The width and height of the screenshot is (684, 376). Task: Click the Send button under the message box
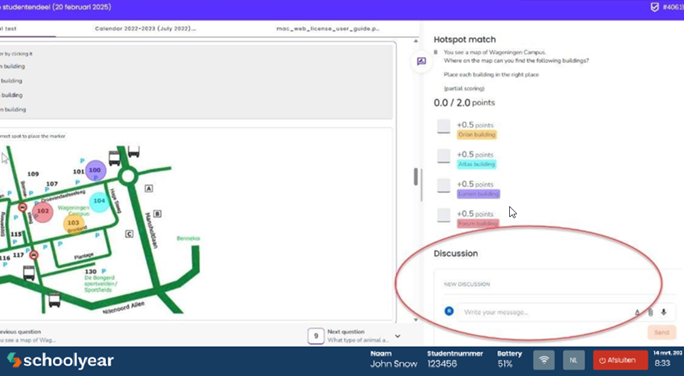[x=661, y=333]
